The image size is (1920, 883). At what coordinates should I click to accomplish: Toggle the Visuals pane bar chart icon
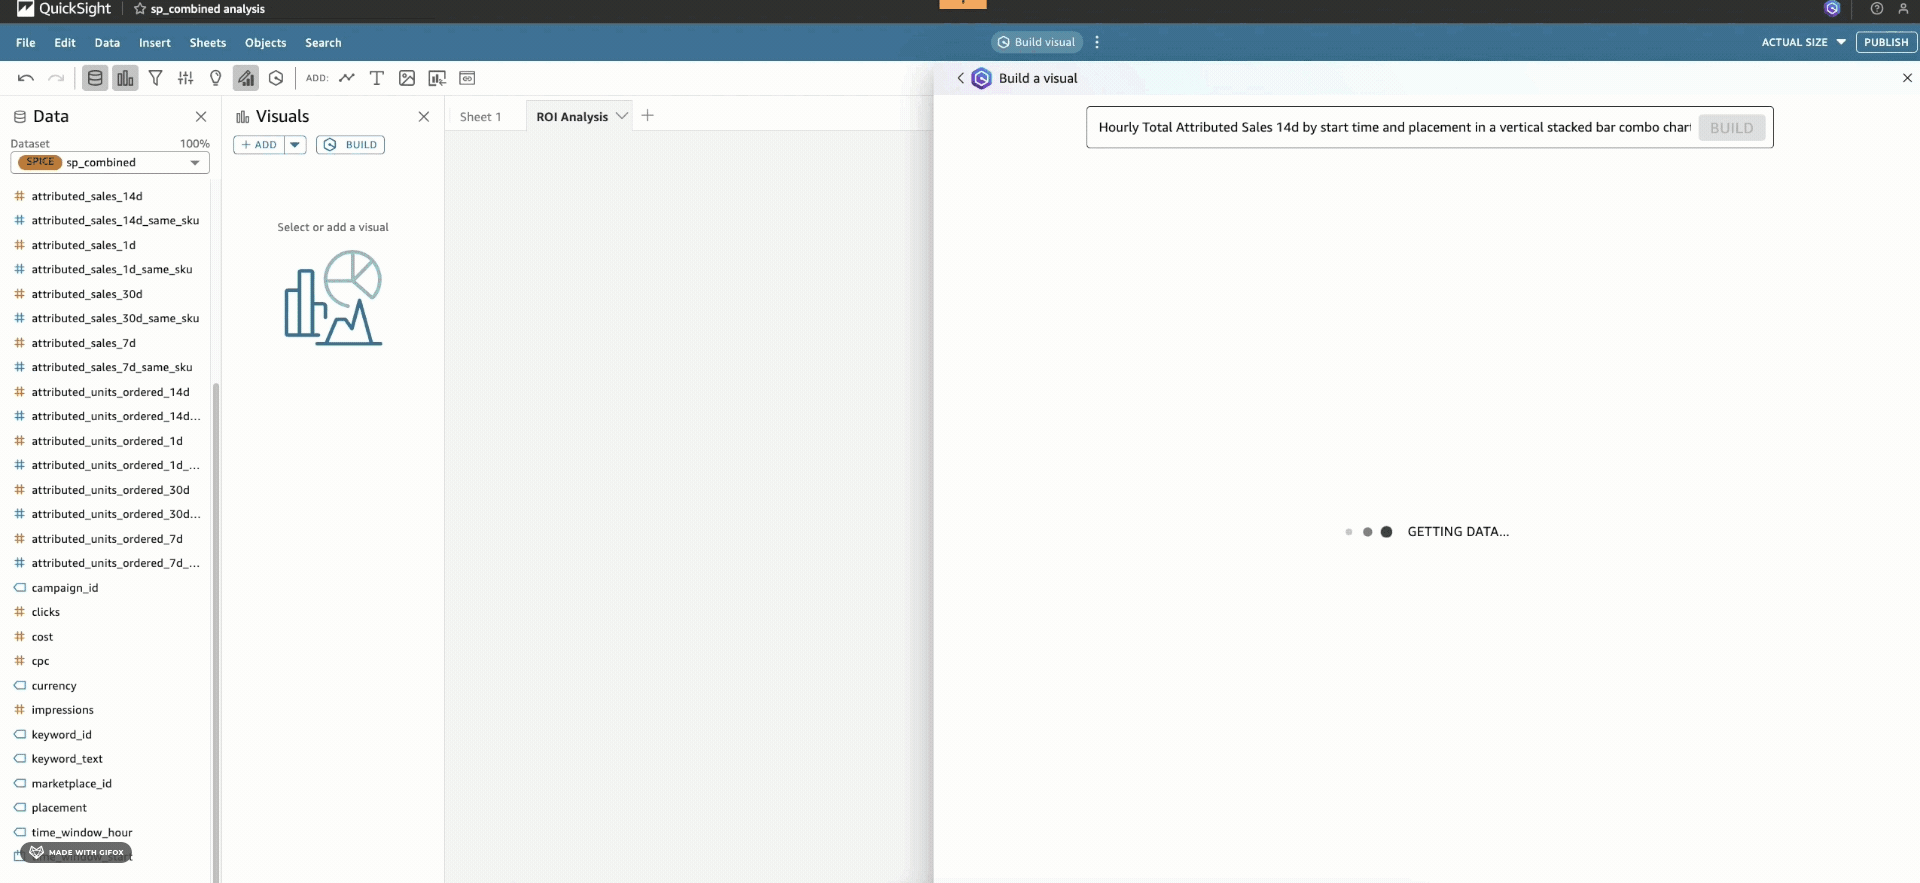coord(125,78)
